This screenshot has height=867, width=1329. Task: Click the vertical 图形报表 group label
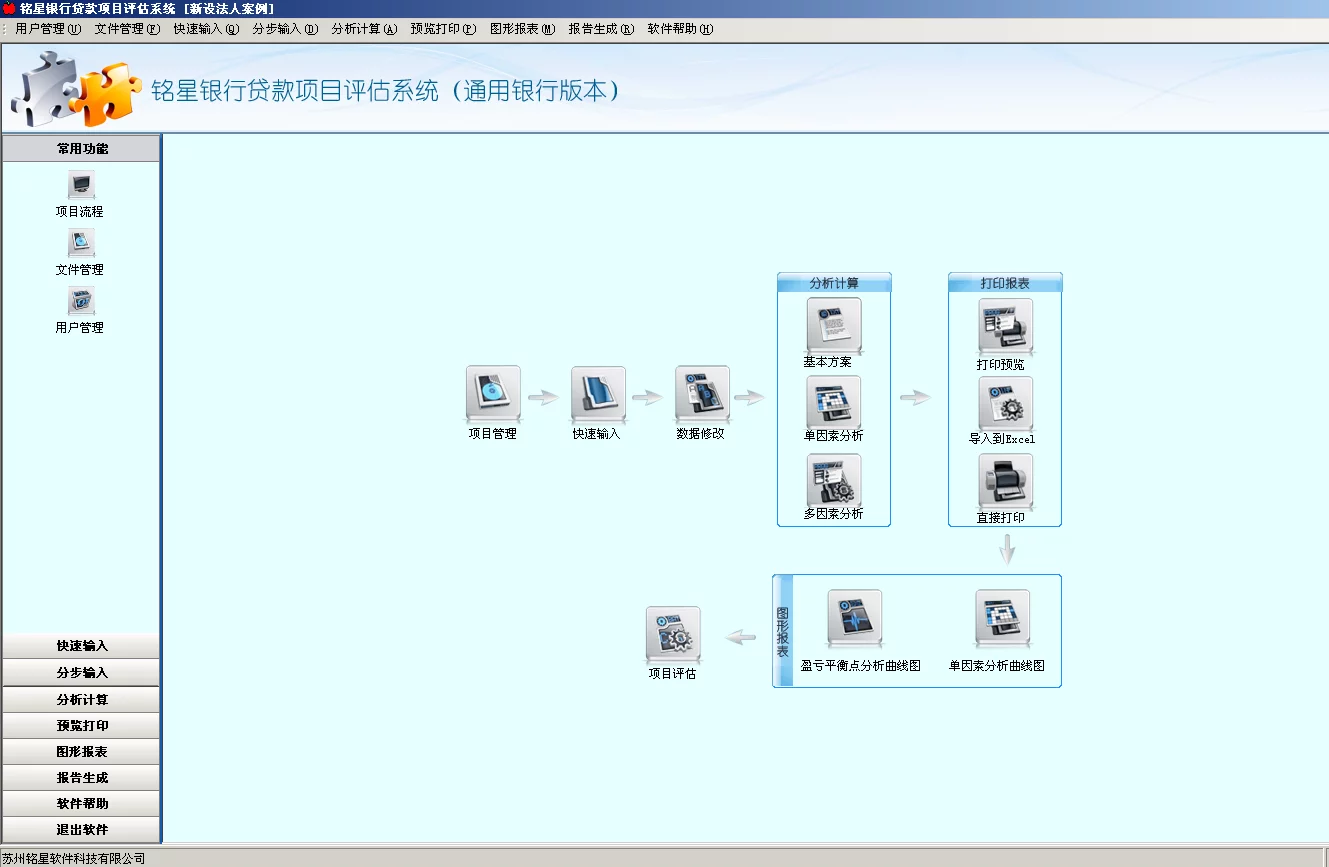click(783, 631)
